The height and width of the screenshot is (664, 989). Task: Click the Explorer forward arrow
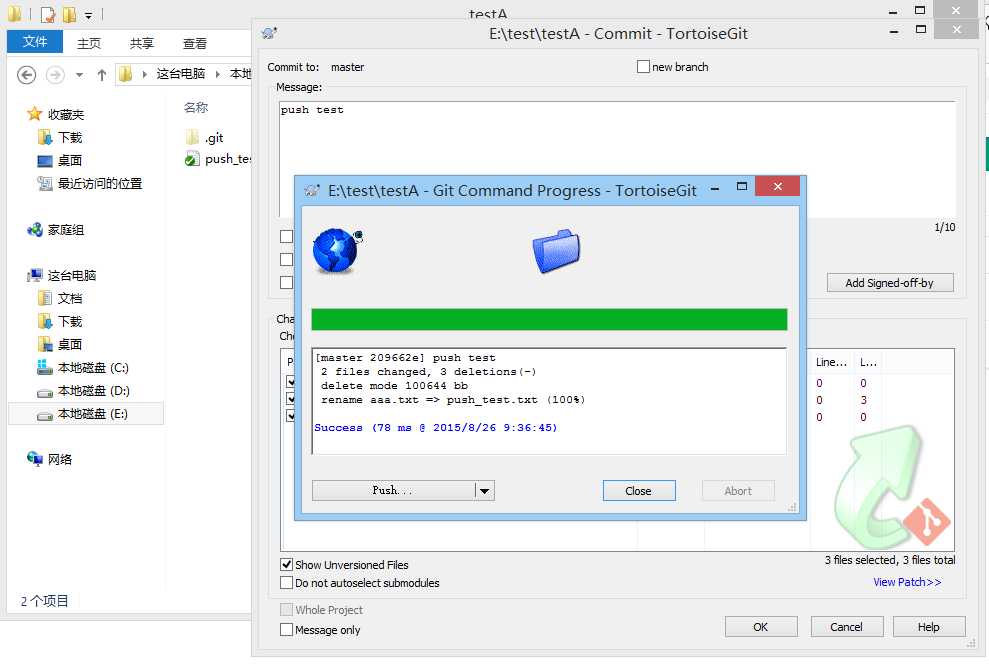click(x=56, y=75)
